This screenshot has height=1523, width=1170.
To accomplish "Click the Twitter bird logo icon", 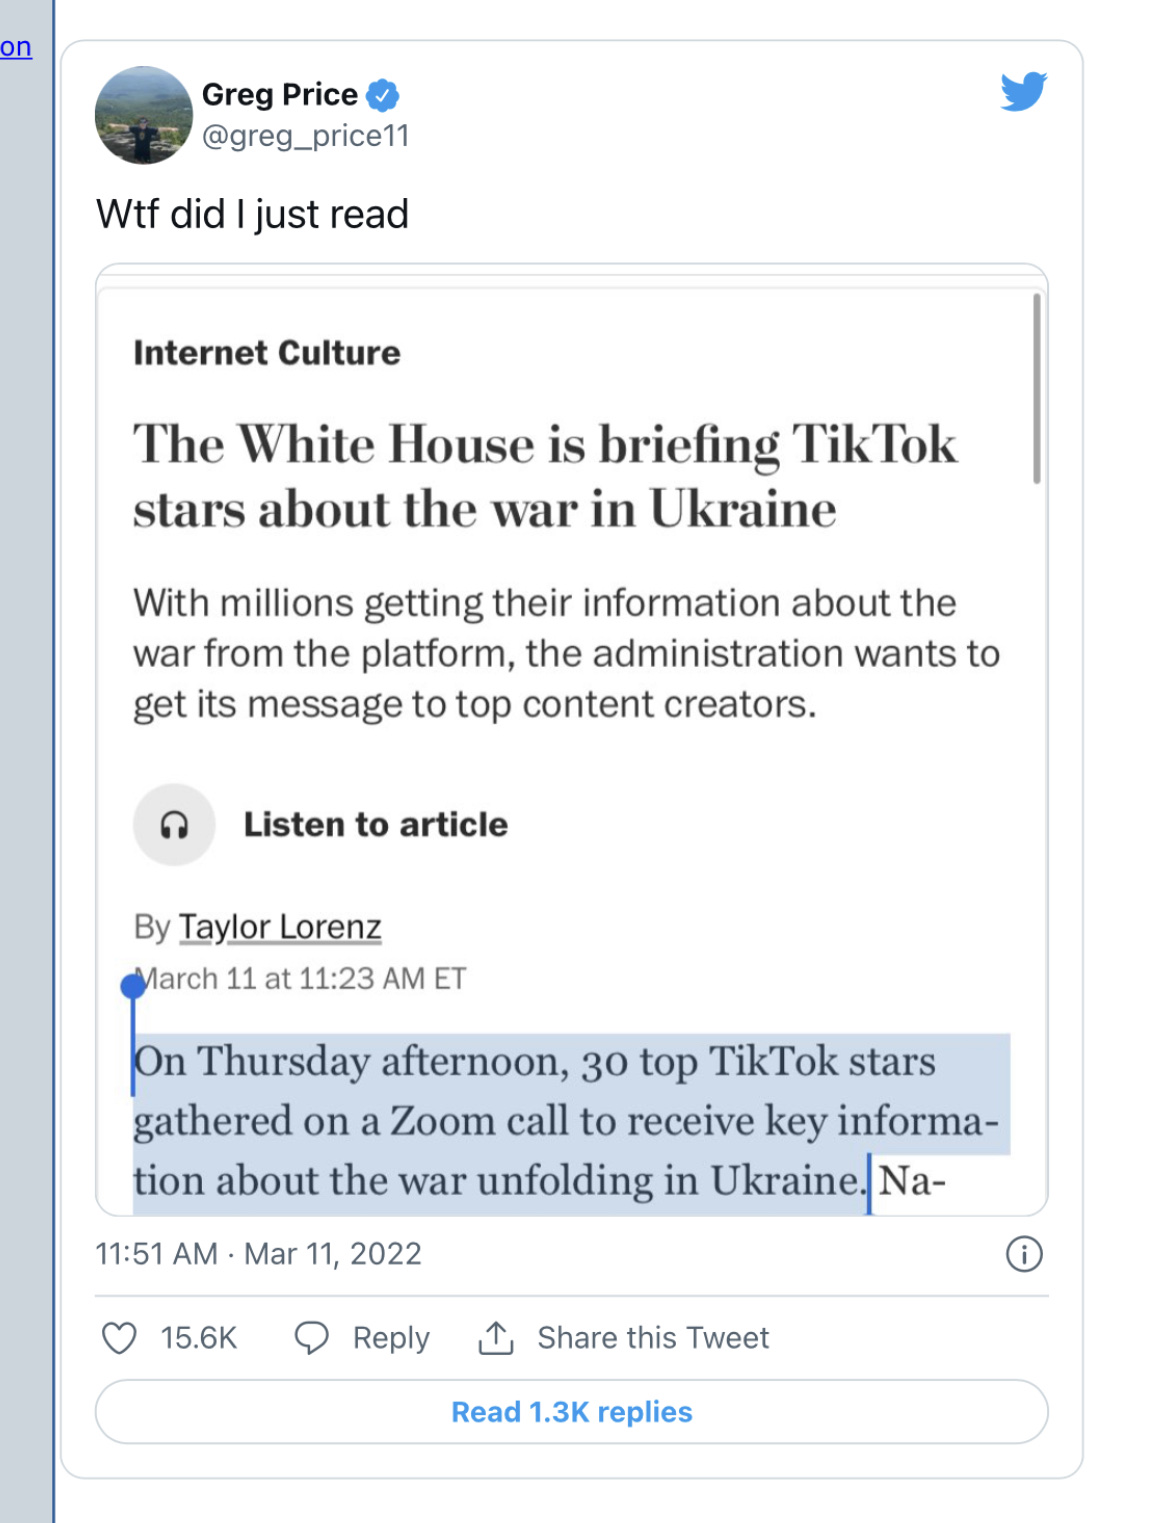I will tap(1023, 91).
